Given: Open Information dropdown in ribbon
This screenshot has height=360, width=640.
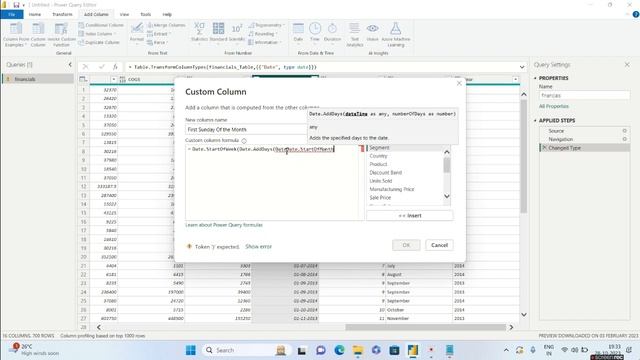Looking at the screenshot, I should click(x=265, y=42).
